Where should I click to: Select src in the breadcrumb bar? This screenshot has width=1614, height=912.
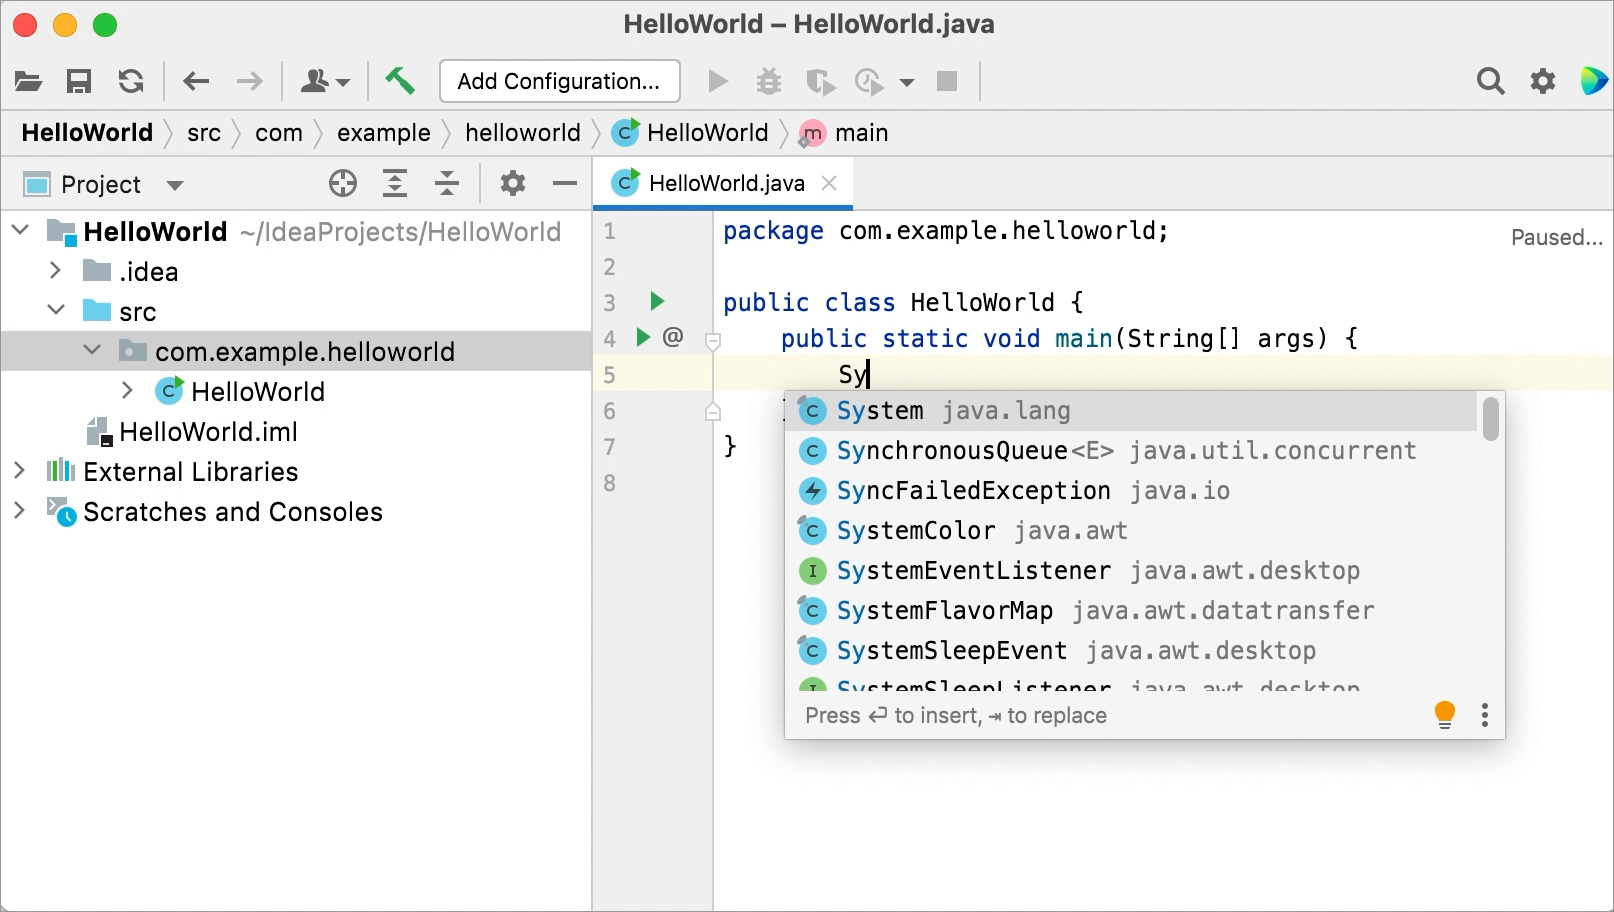(204, 133)
